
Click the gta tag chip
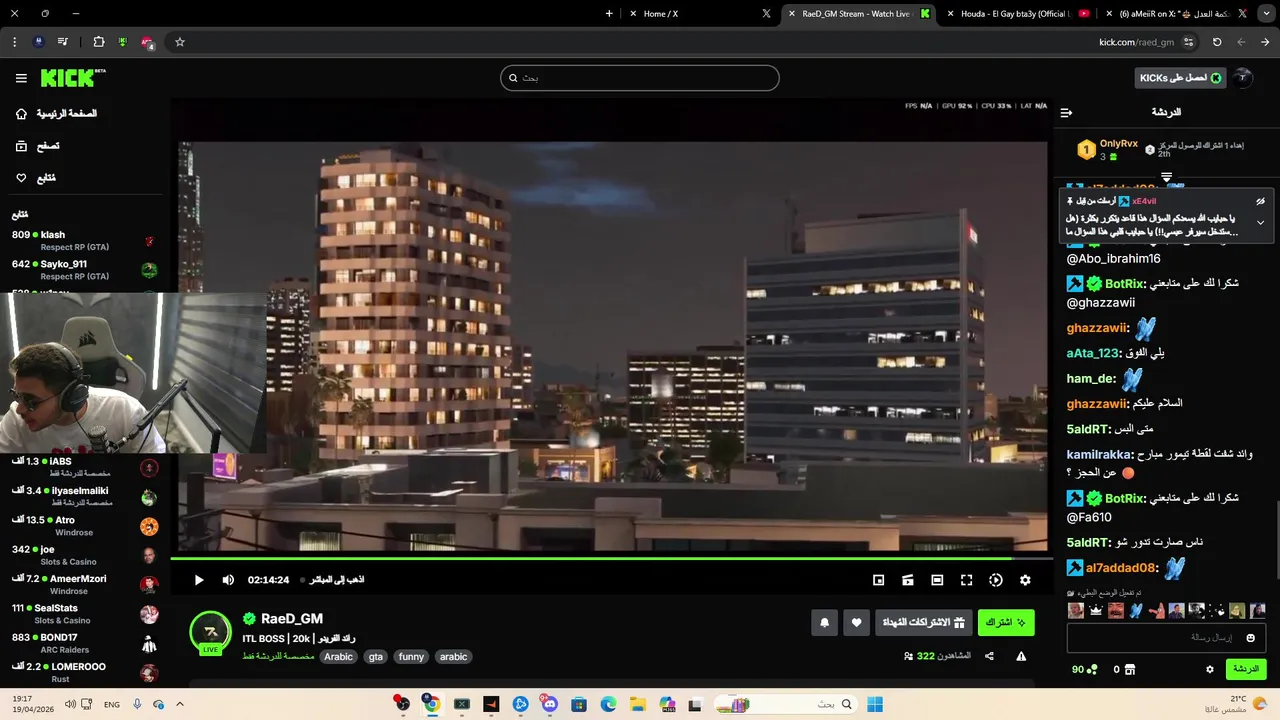point(375,657)
